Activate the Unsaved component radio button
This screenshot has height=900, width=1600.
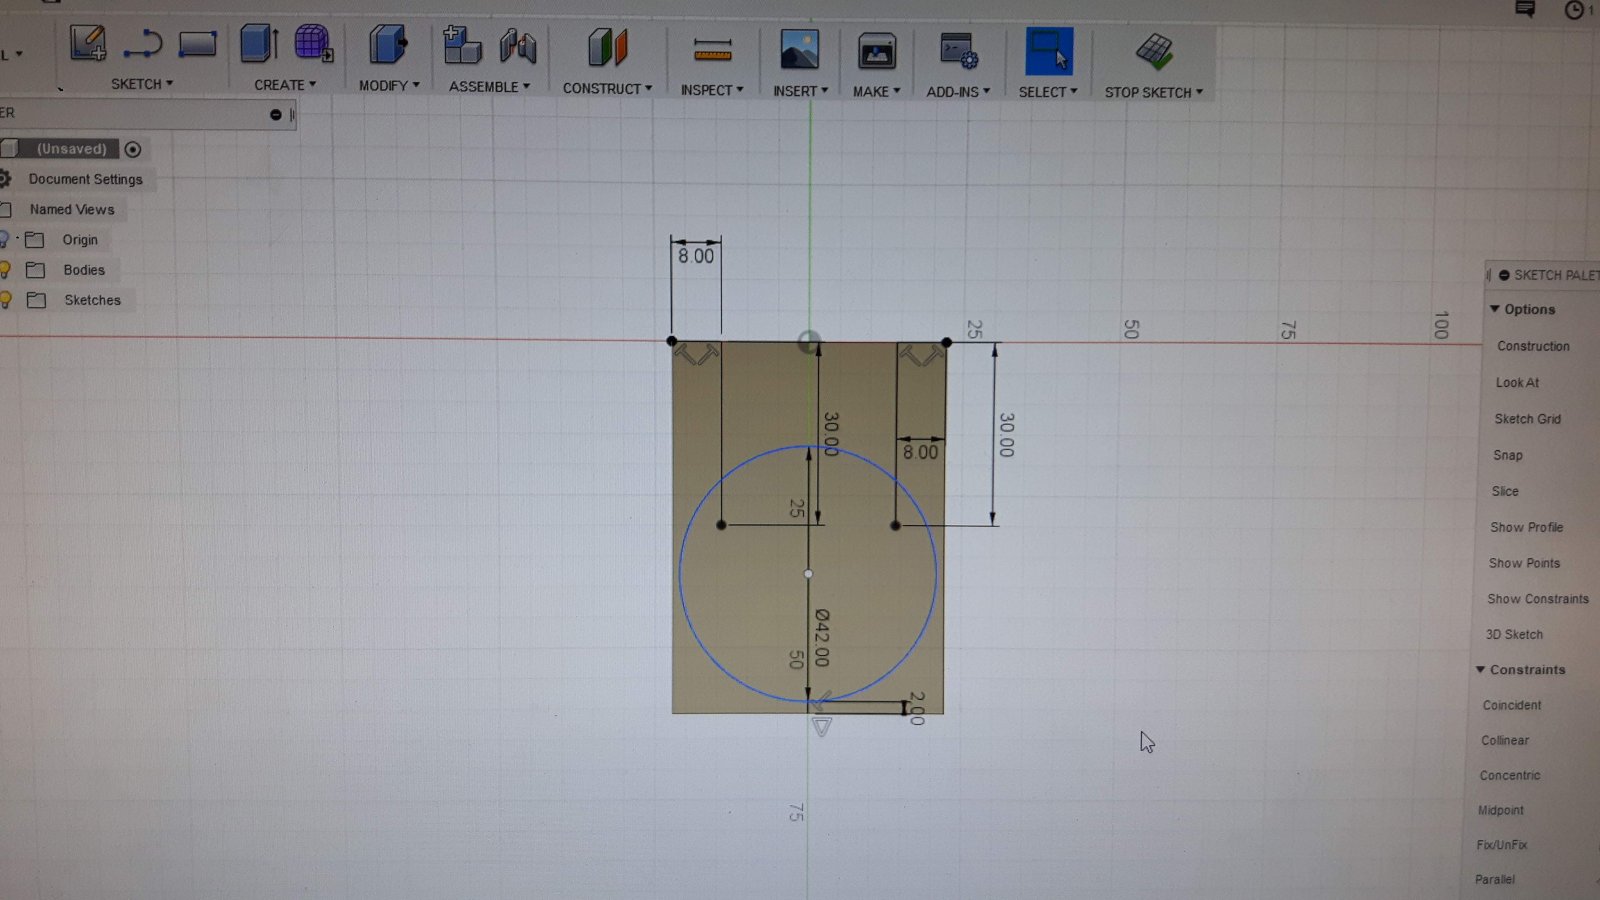click(132, 149)
